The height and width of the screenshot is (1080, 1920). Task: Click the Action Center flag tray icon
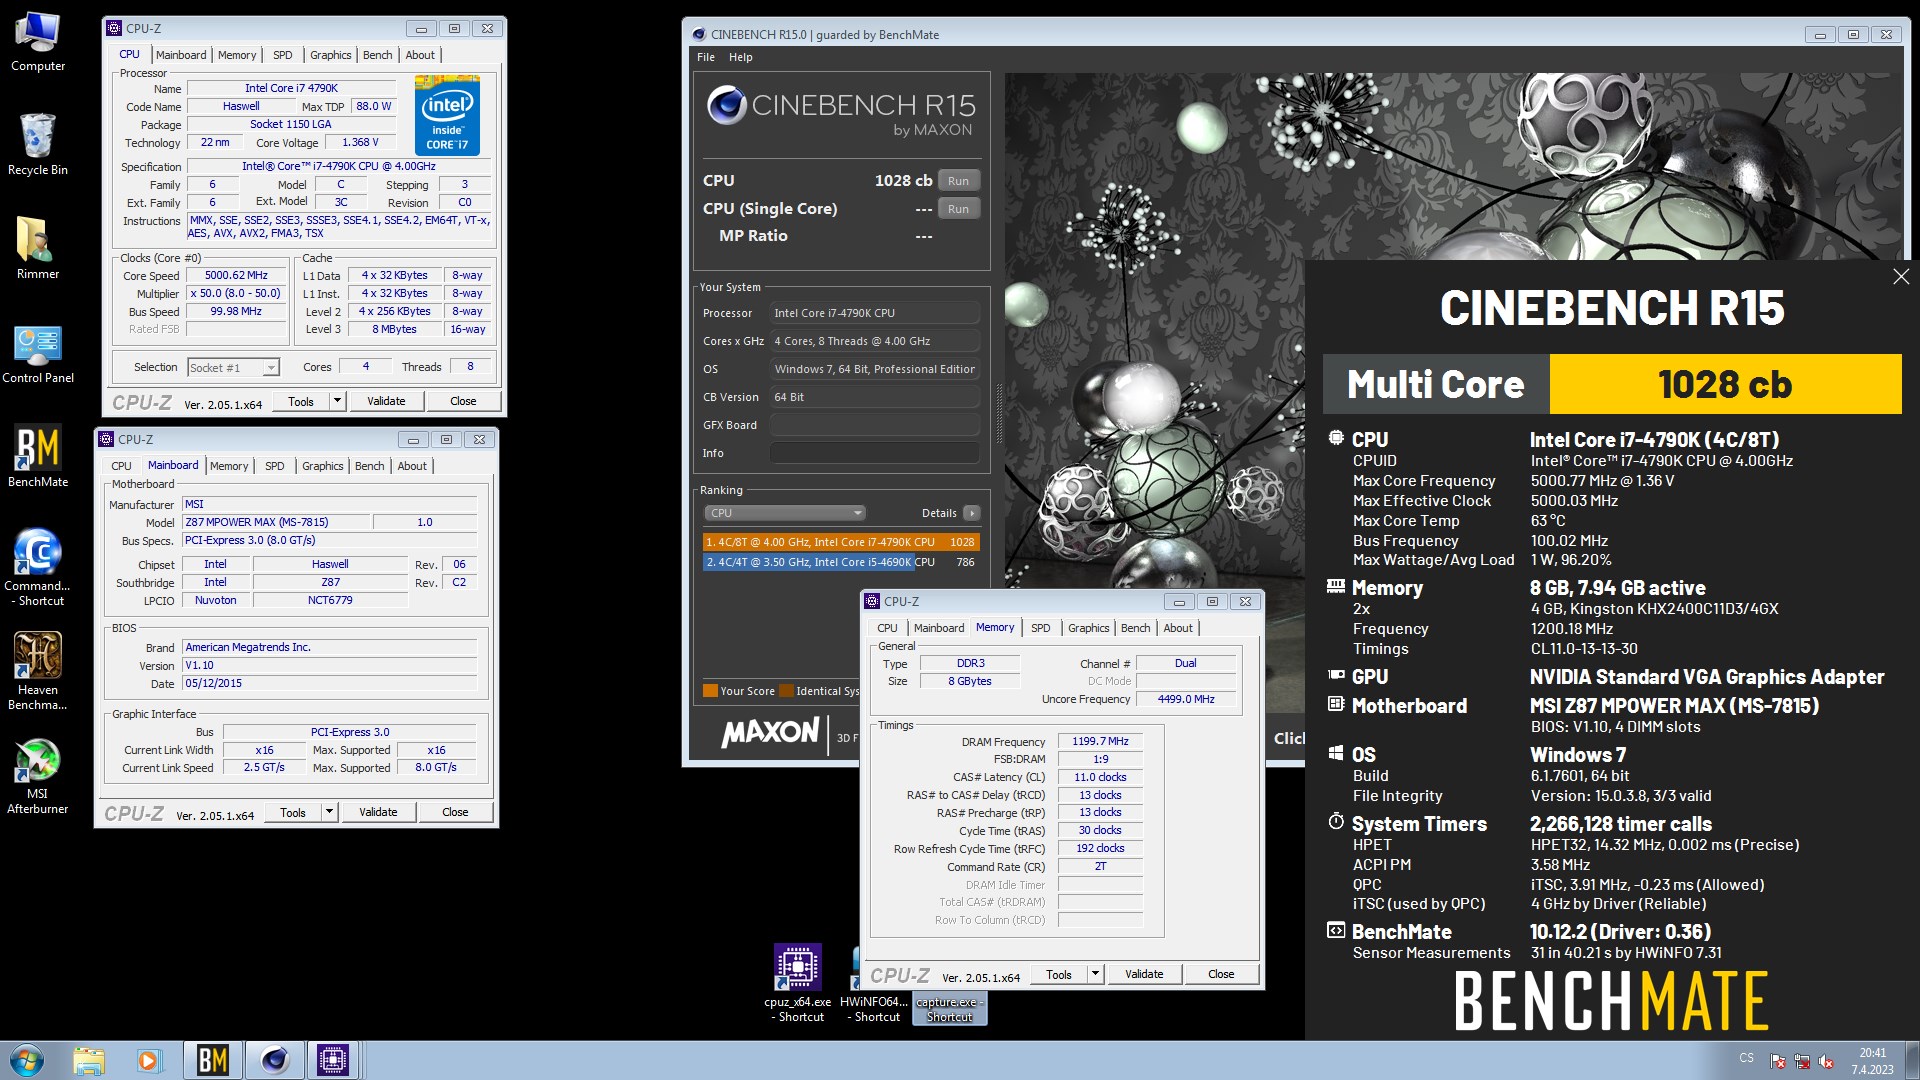tap(1778, 1061)
